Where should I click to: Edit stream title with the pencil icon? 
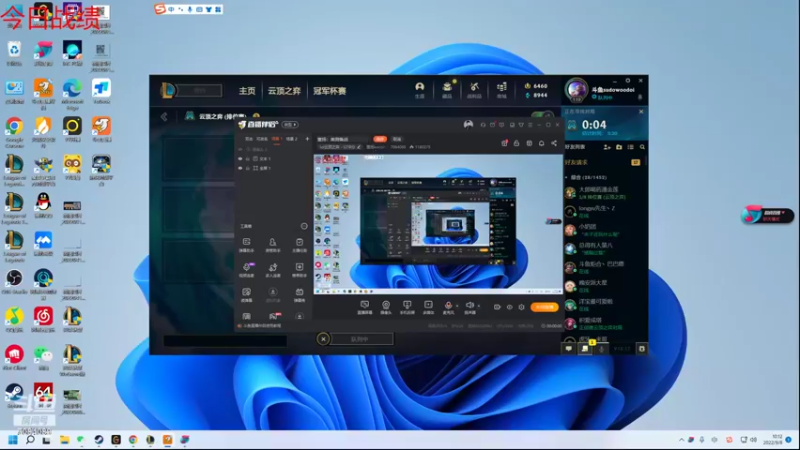click(359, 147)
